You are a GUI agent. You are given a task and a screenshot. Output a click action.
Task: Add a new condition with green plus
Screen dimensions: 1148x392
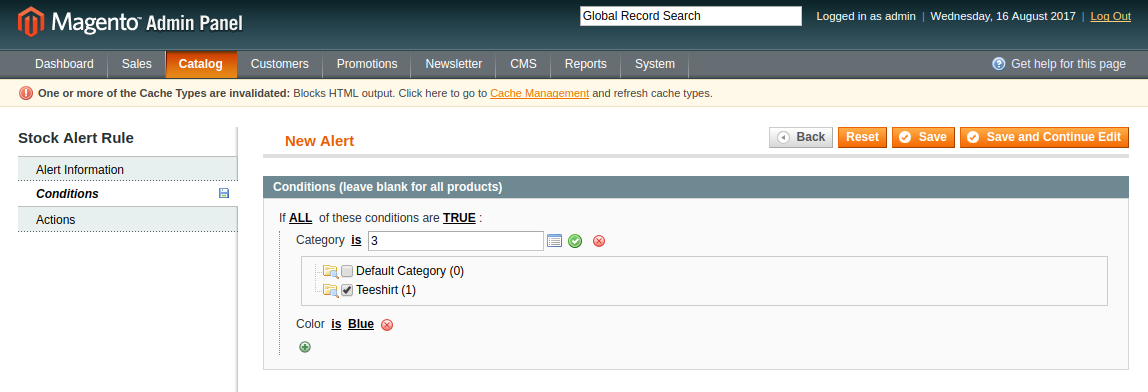coord(305,347)
